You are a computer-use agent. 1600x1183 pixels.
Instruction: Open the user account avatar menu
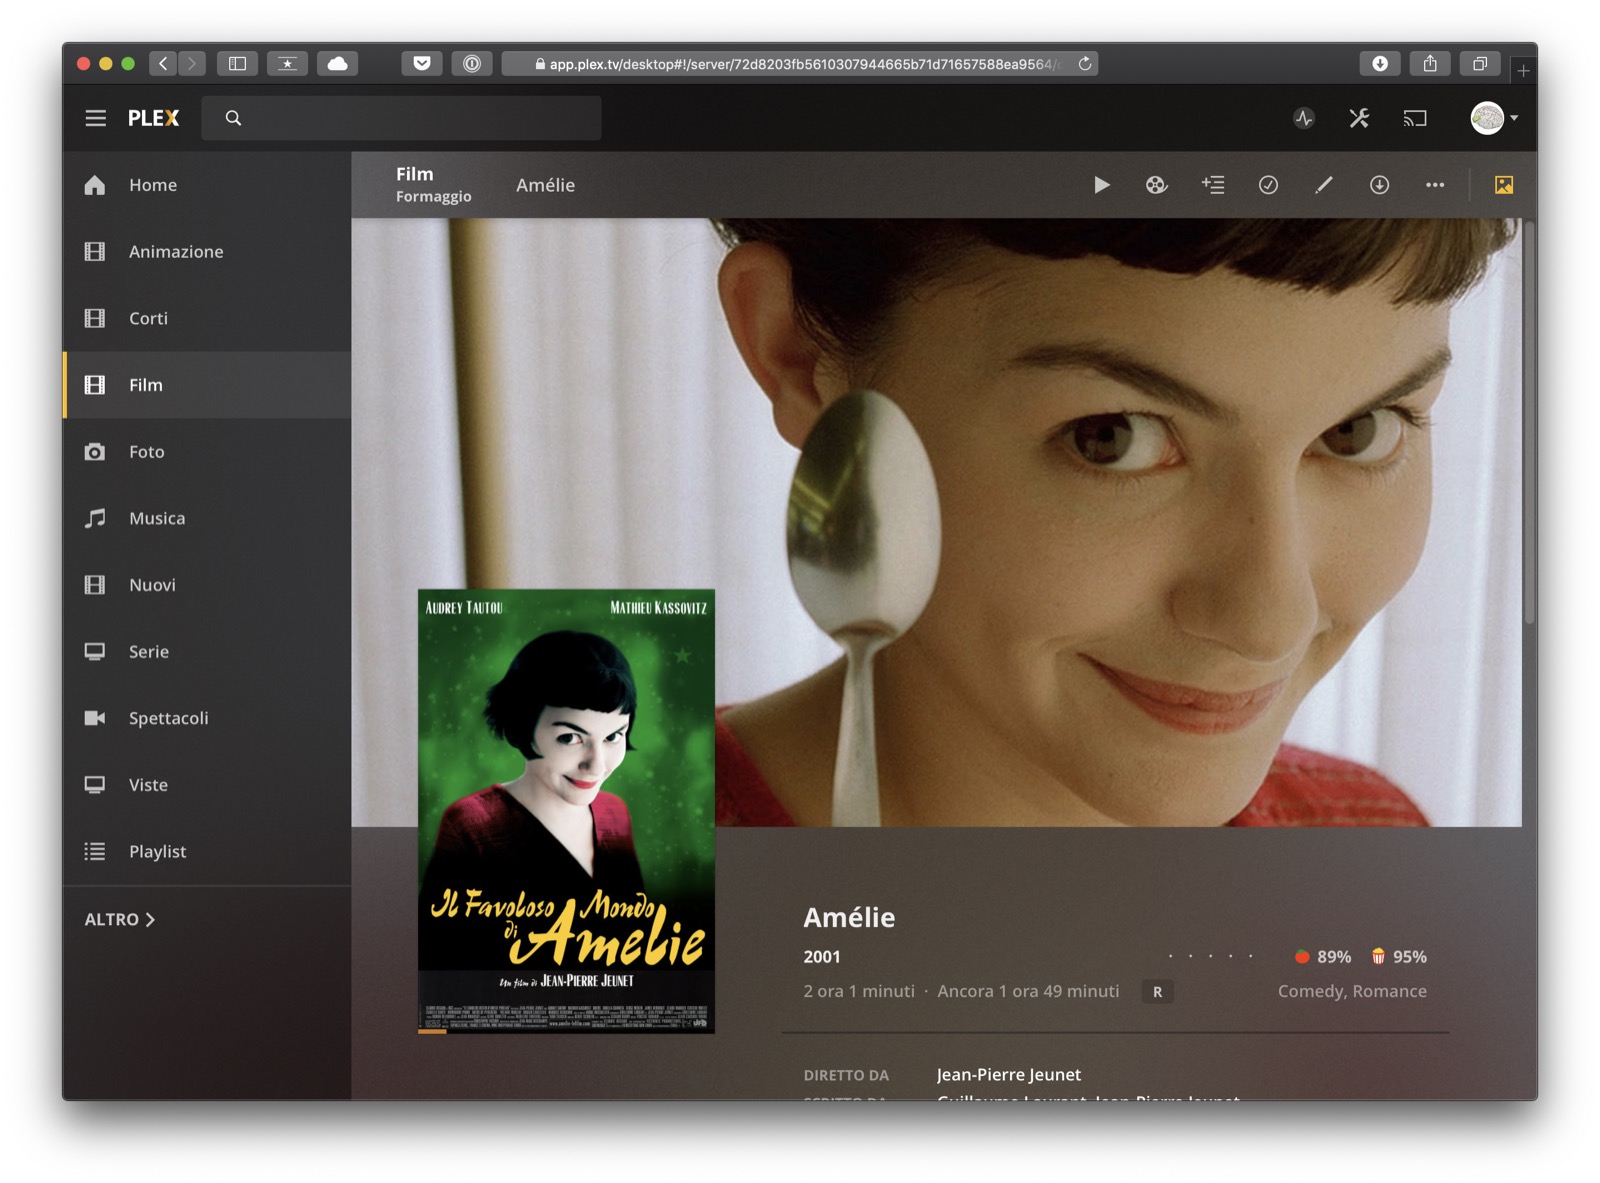1494,118
